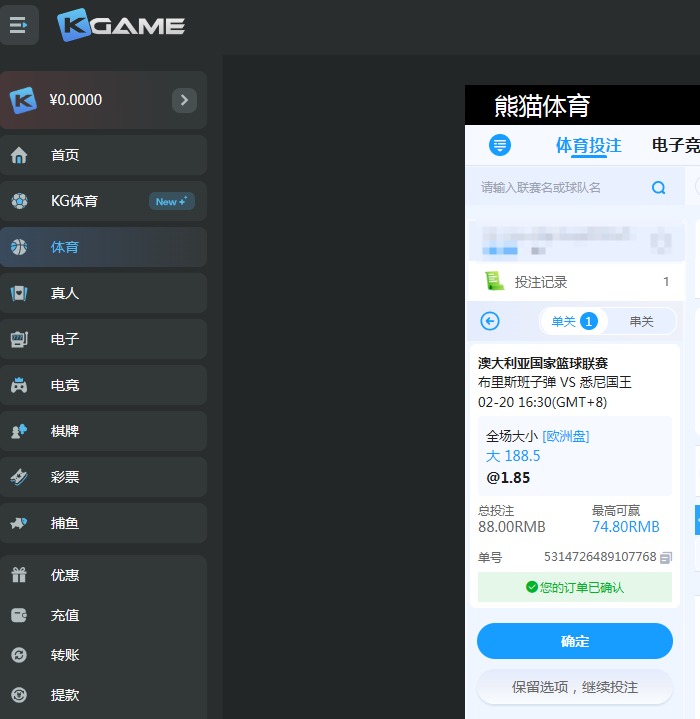Expand the ¥0.0000 balance arrow
Image resolution: width=700 pixels, height=719 pixels.
pos(184,100)
